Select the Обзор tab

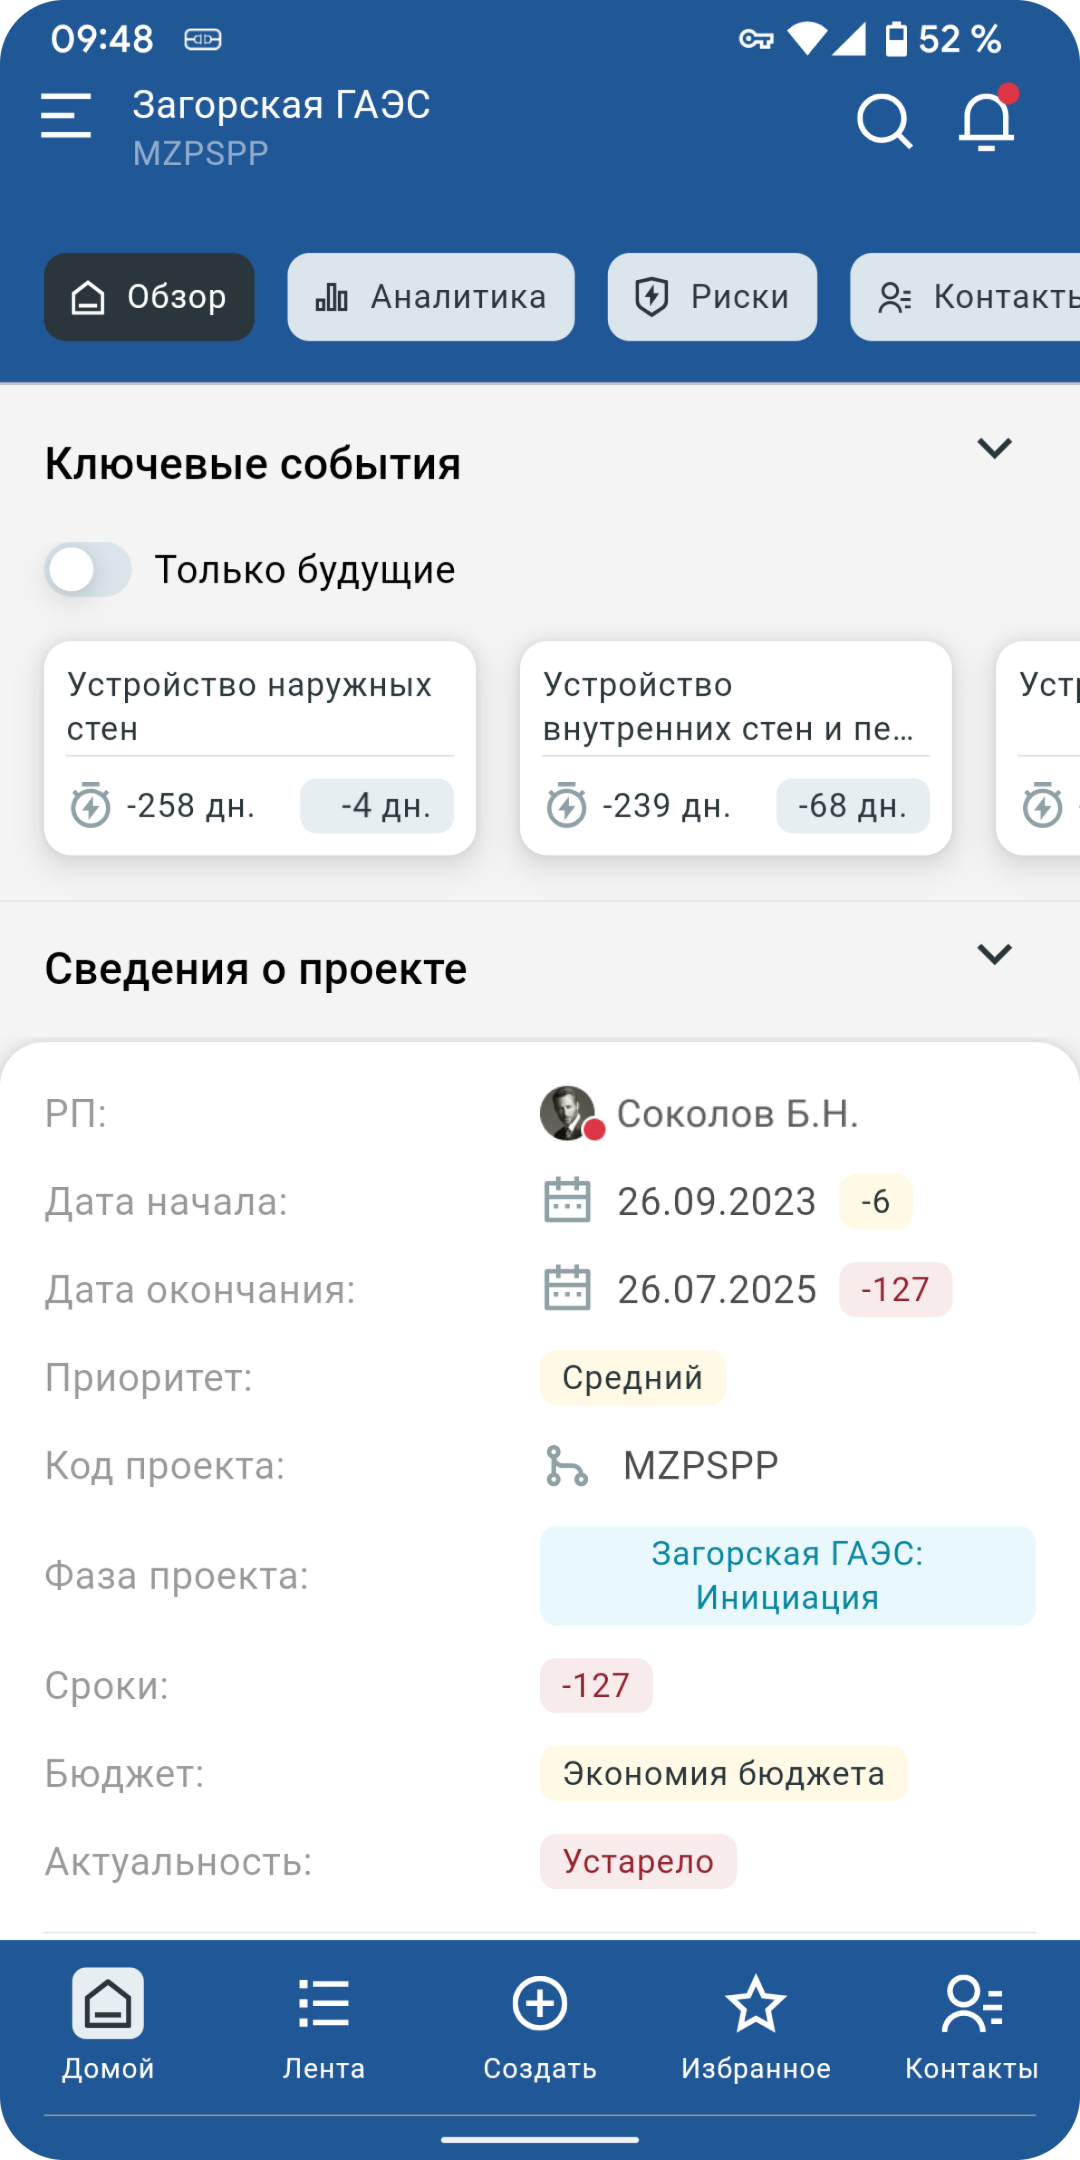pyautogui.click(x=149, y=297)
